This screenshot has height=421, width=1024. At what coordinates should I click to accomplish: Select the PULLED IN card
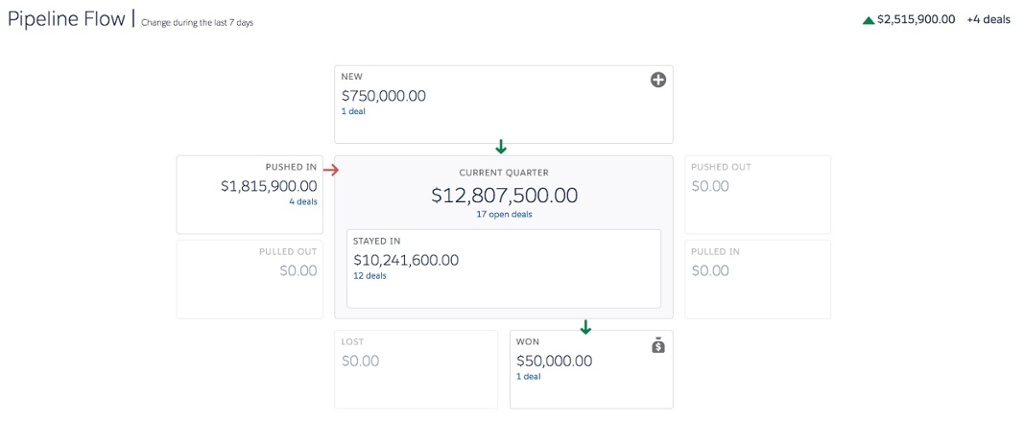click(x=757, y=279)
